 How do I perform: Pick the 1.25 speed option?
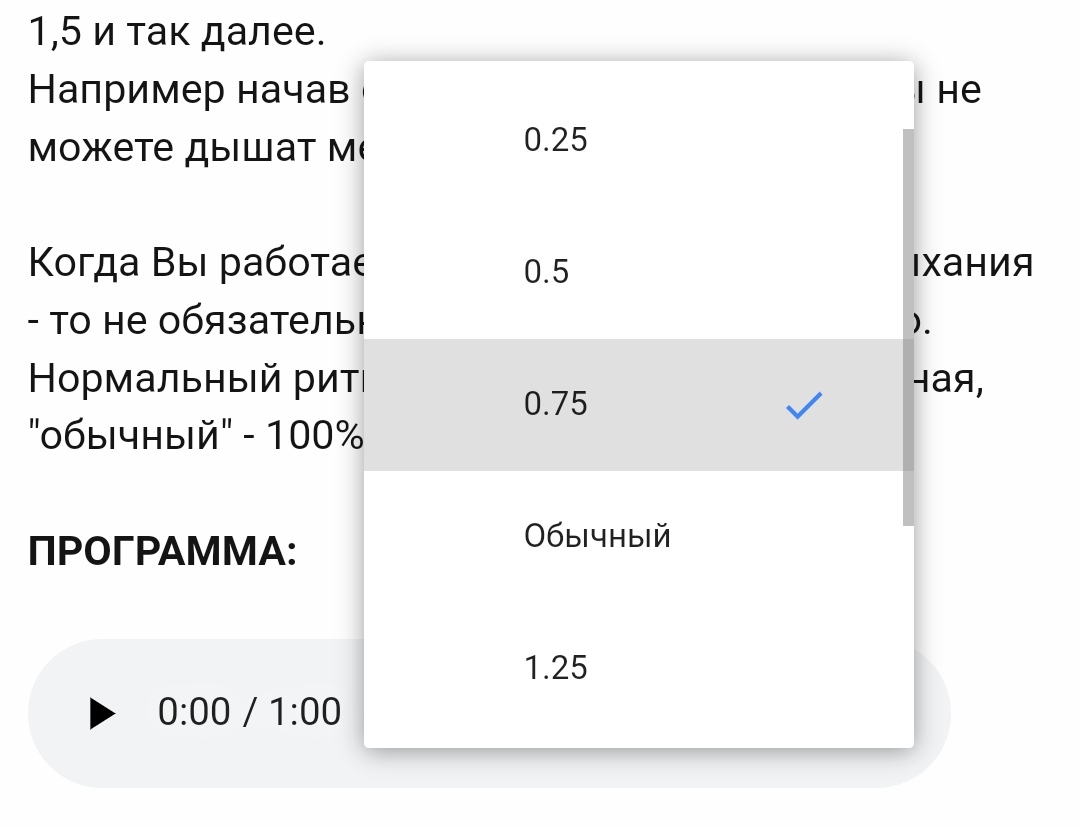[556, 668]
